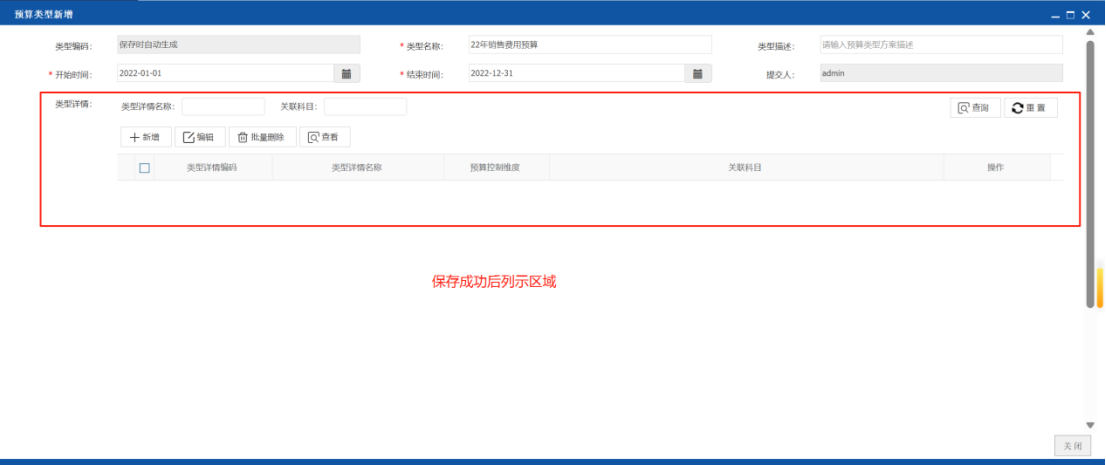Click the scrollbar up arrow

click(1090, 33)
